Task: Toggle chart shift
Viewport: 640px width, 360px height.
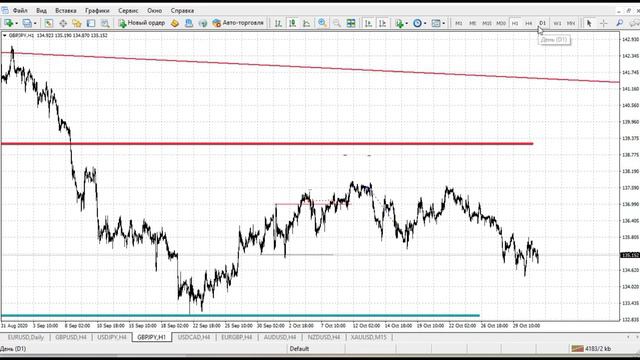Action: click(x=382, y=23)
